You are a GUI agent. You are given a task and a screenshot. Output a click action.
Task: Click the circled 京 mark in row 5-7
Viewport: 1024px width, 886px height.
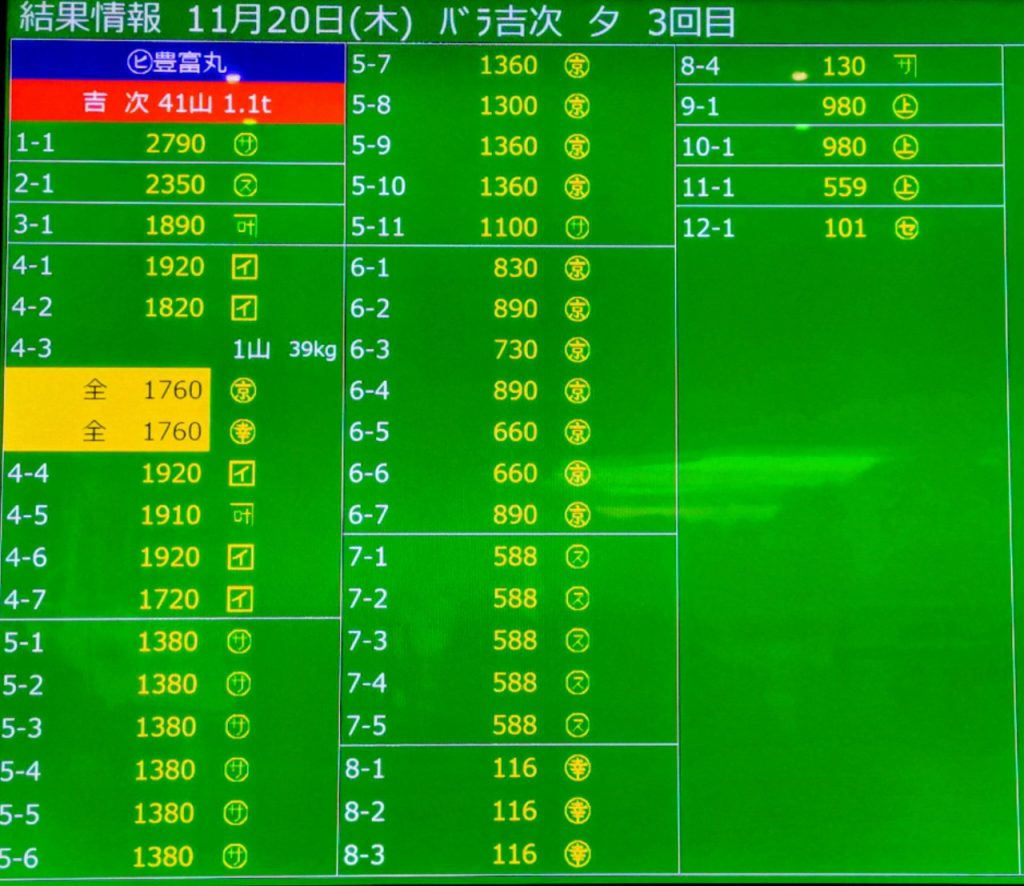pyautogui.click(x=577, y=66)
